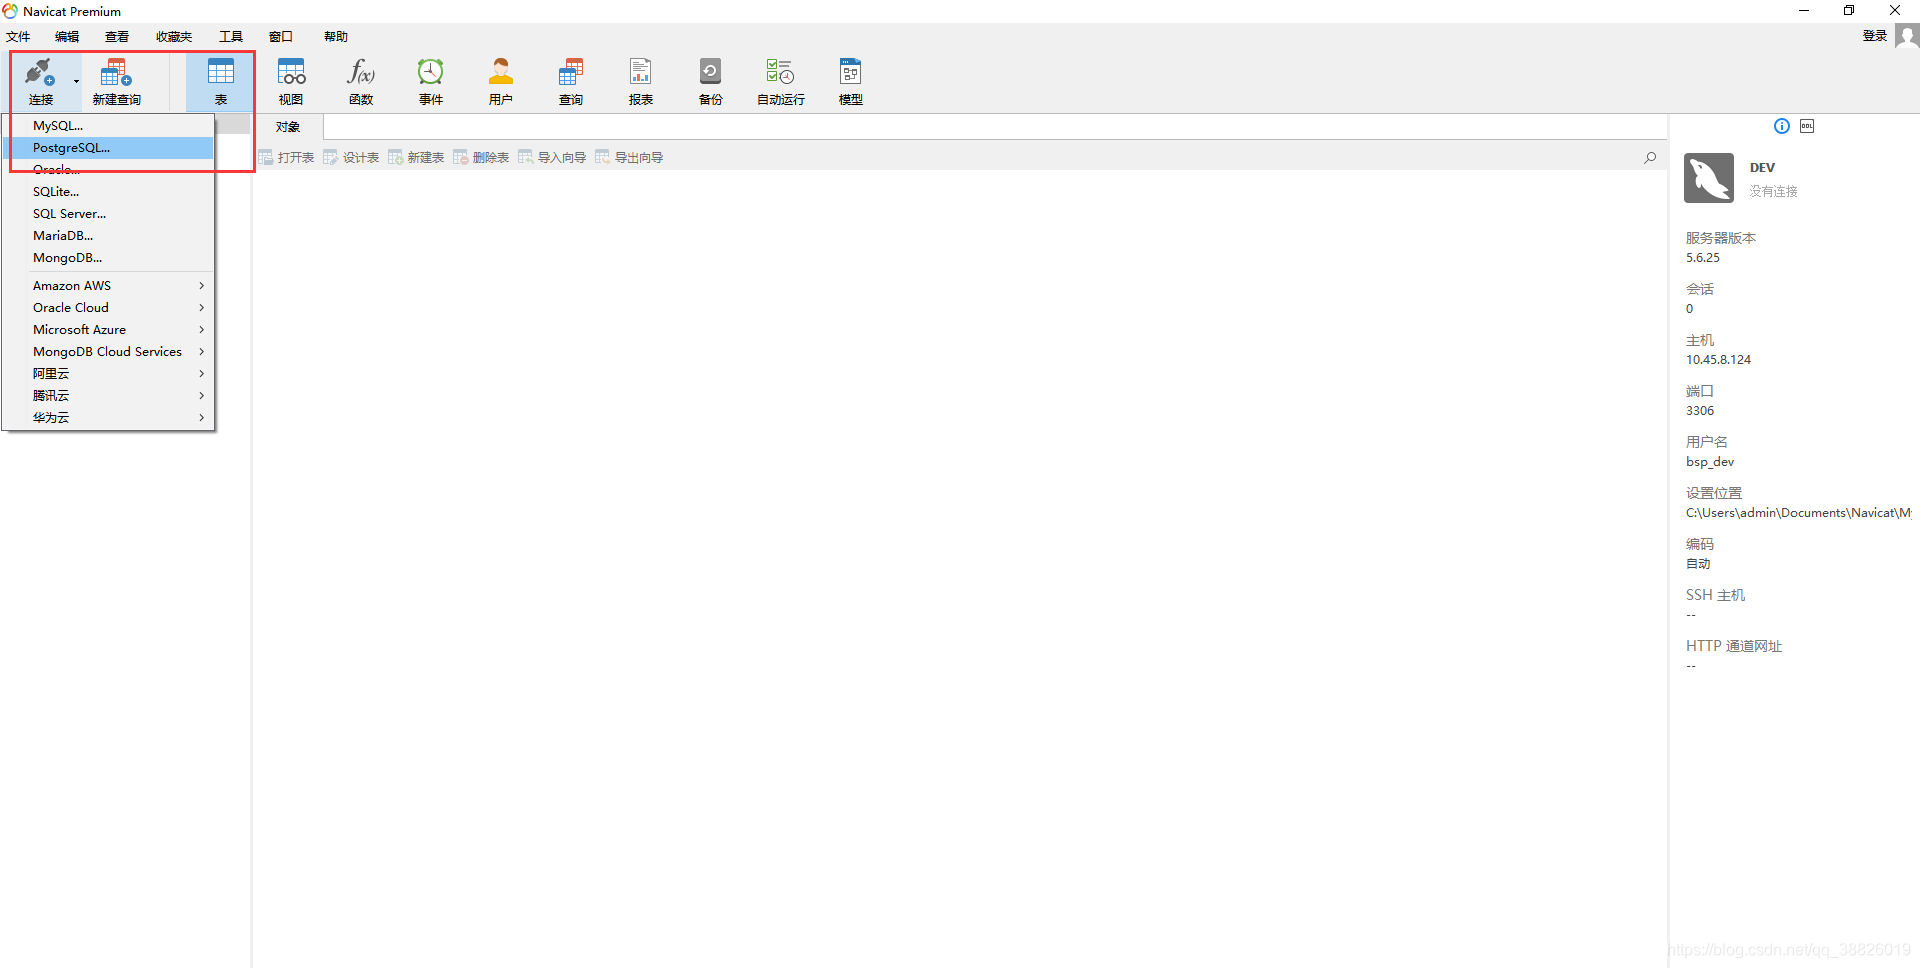Click the 报表 report icon
Image resolution: width=1920 pixels, height=968 pixels.
pos(641,81)
